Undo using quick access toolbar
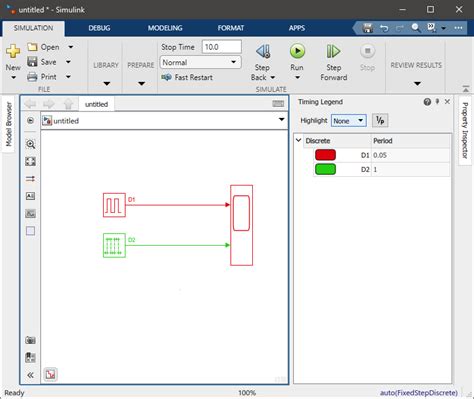This screenshot has width=474, height=399. 384,28
